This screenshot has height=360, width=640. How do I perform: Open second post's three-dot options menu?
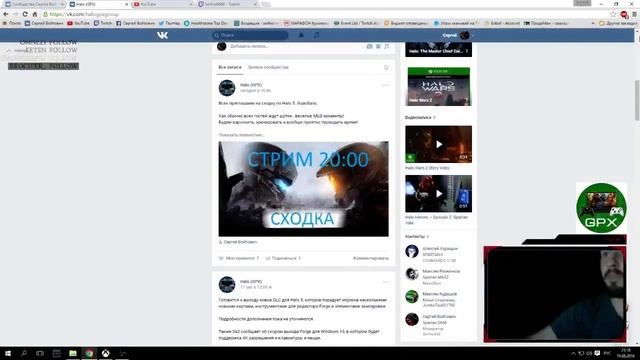pos(386,282)
